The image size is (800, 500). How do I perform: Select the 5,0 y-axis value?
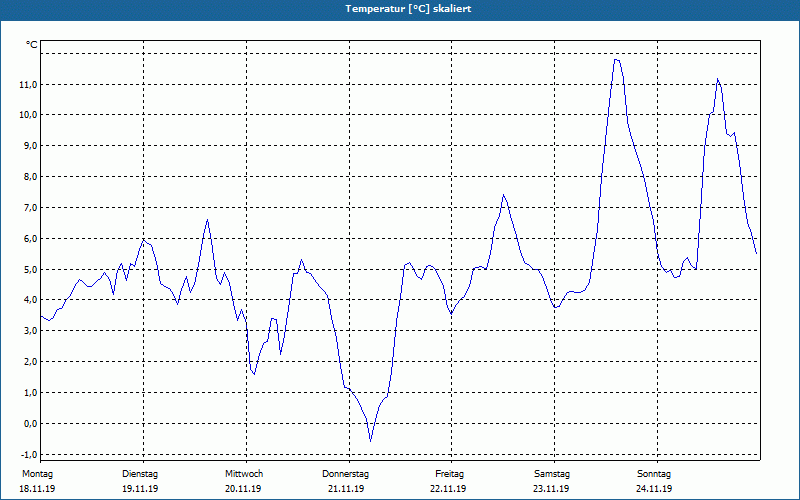(x=31, y=269)
